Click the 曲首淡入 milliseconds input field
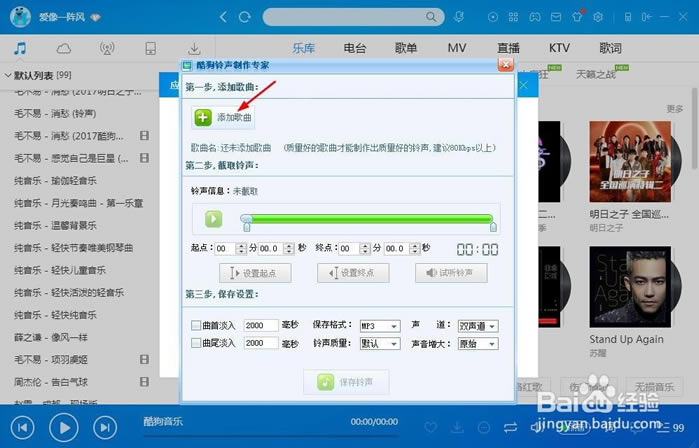 point(261,325)
